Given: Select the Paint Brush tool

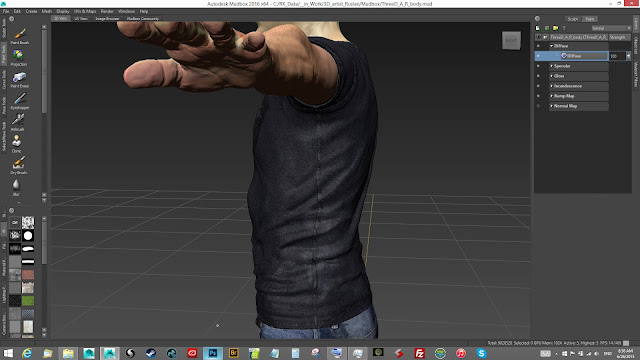Looking at the screenshot, I should (x=19, y=36).
